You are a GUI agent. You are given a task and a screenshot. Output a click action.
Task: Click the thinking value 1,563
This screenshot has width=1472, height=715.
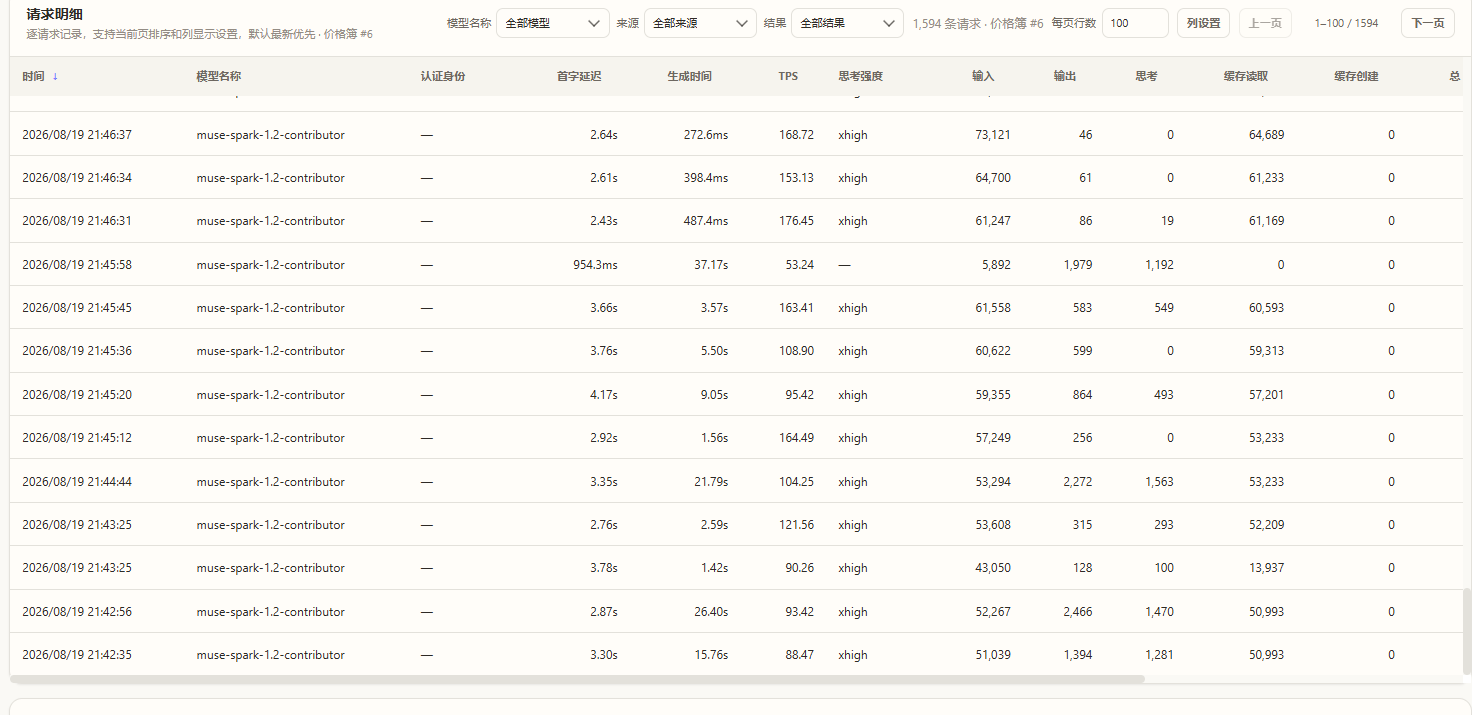point(1160,481)
